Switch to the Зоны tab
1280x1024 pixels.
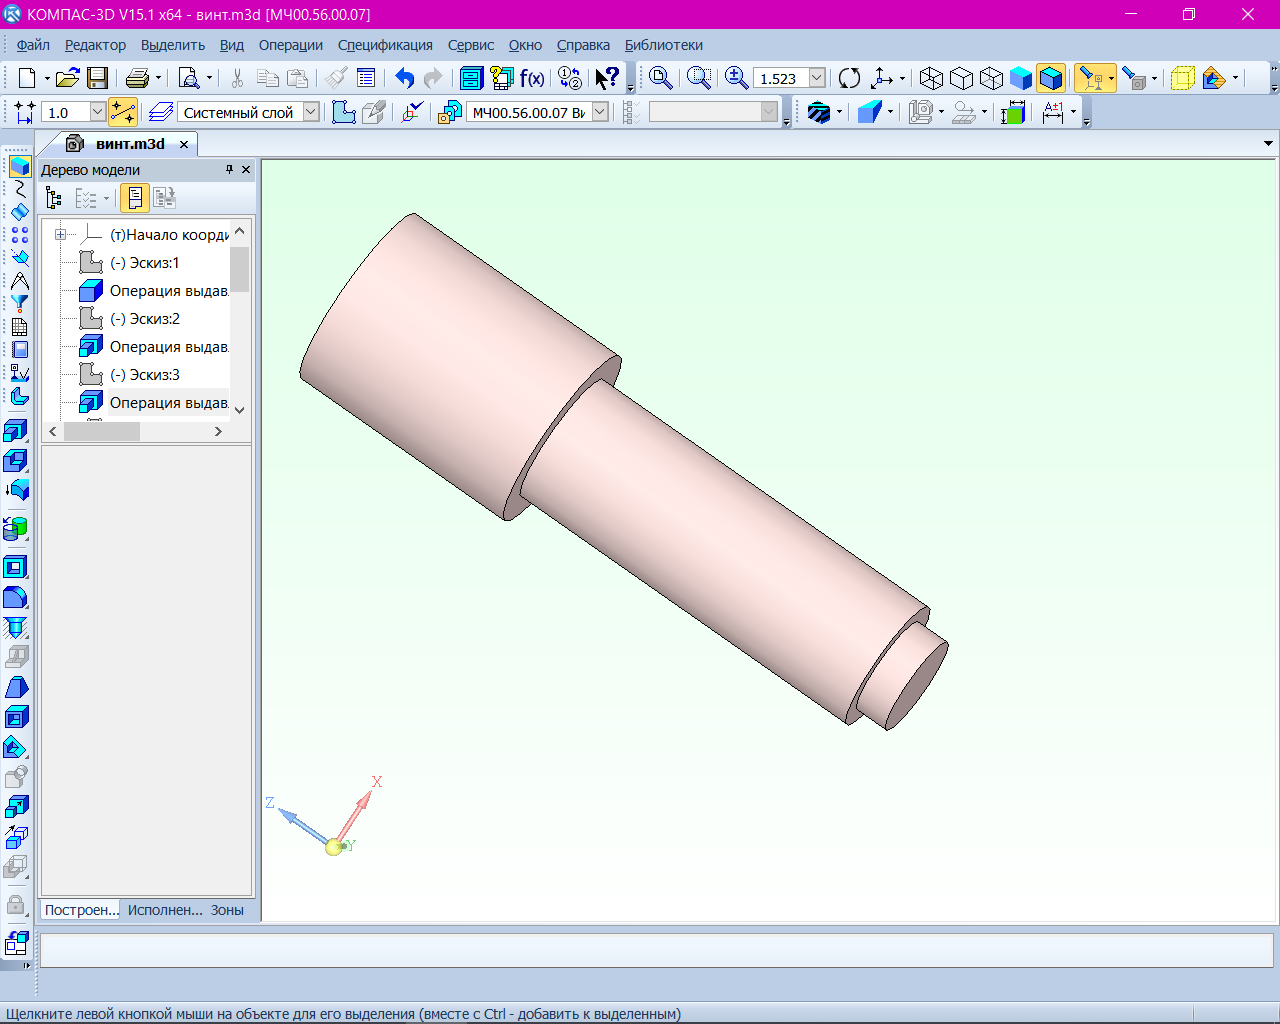click(x=227, y=910)
